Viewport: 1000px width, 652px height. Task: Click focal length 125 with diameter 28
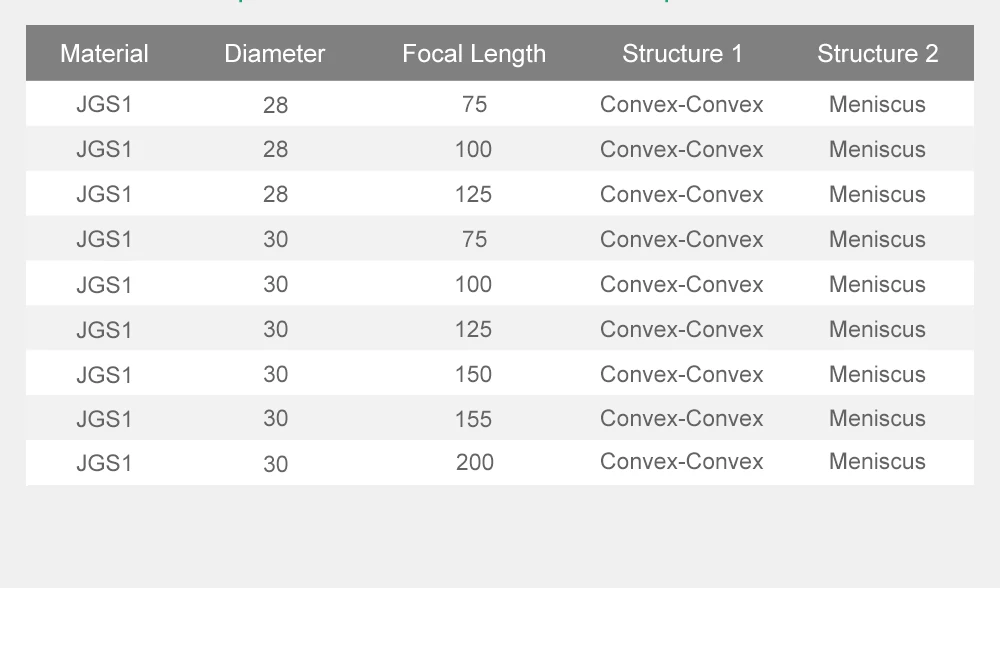click(473, 194)
